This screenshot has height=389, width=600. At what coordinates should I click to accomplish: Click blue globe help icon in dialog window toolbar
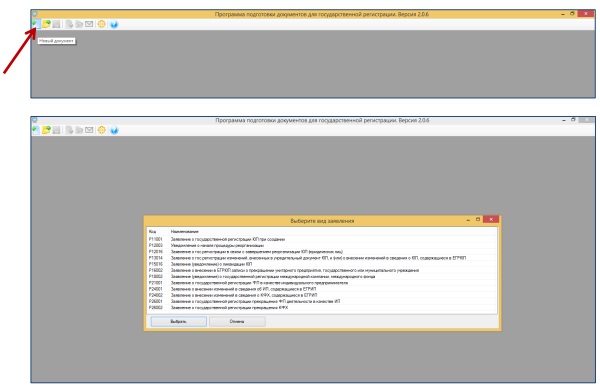tap(114, 130)
